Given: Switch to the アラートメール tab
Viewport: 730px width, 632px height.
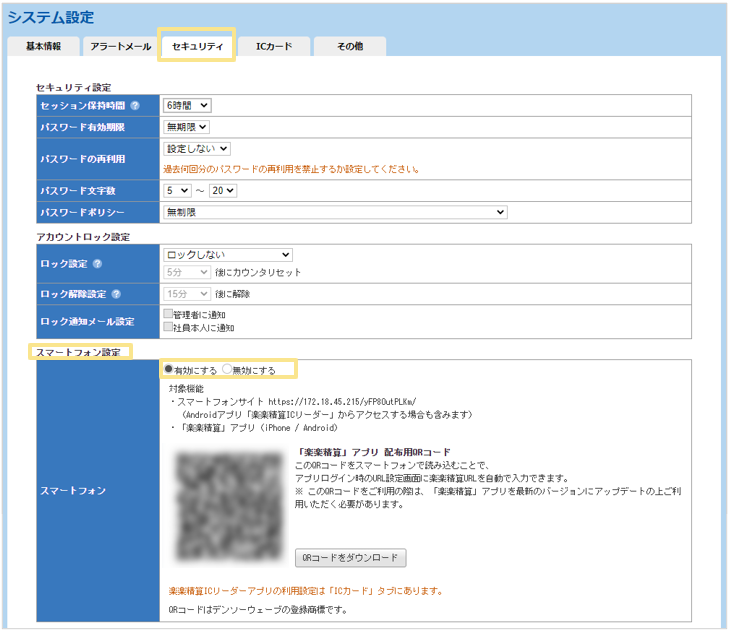Looking at the screenshot, I should click(x=120, y=46).
